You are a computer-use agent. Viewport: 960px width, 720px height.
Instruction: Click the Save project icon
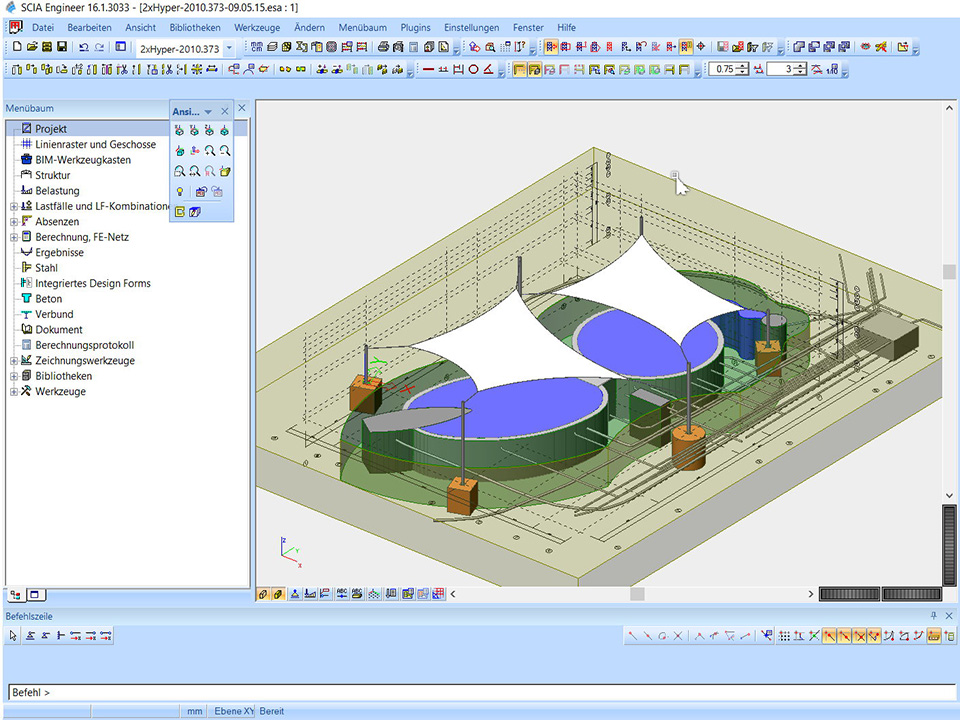[62, 47]
